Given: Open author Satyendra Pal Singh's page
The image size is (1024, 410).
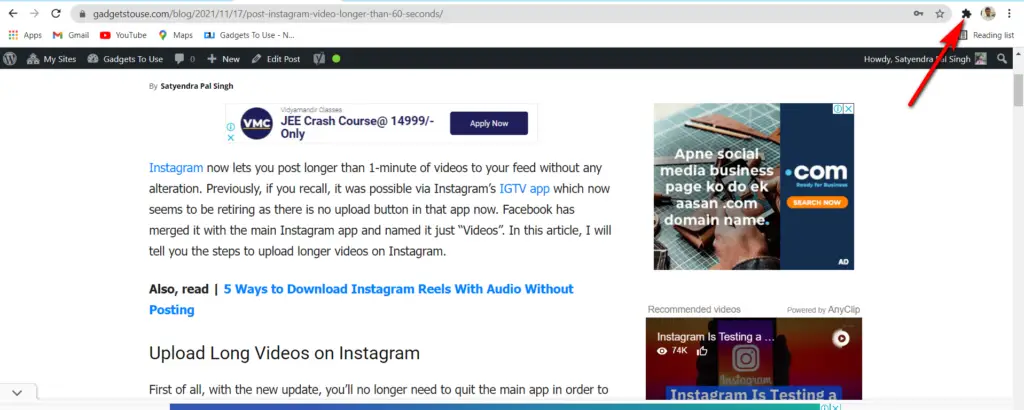Looking at the screenshot, I should (x=197, y=86).
